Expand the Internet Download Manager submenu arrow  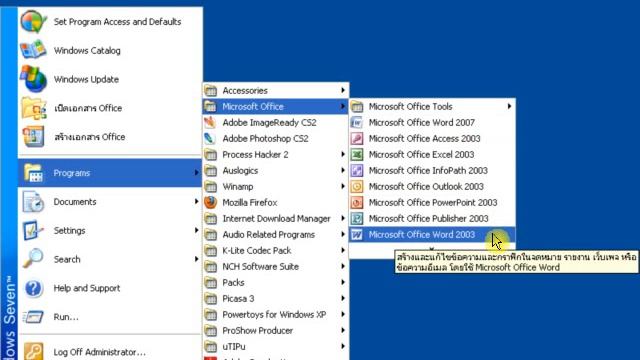343,218
